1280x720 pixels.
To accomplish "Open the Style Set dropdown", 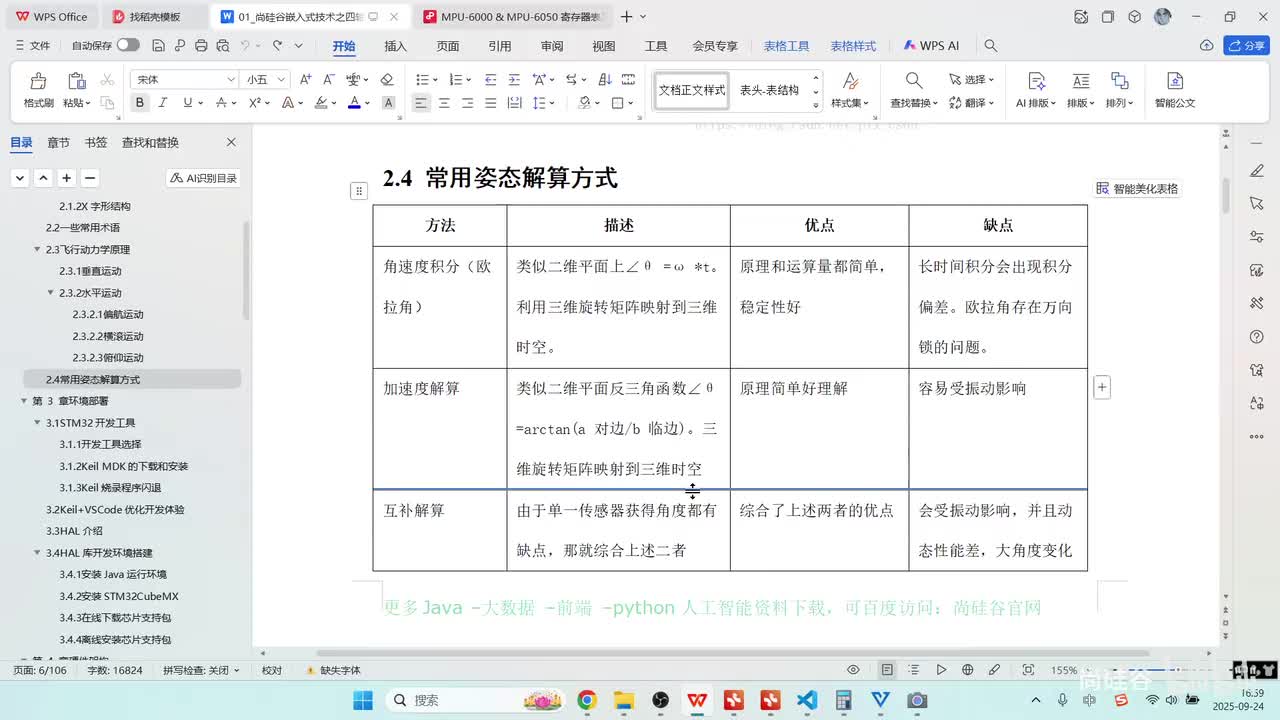I will [x=850, y=103].
